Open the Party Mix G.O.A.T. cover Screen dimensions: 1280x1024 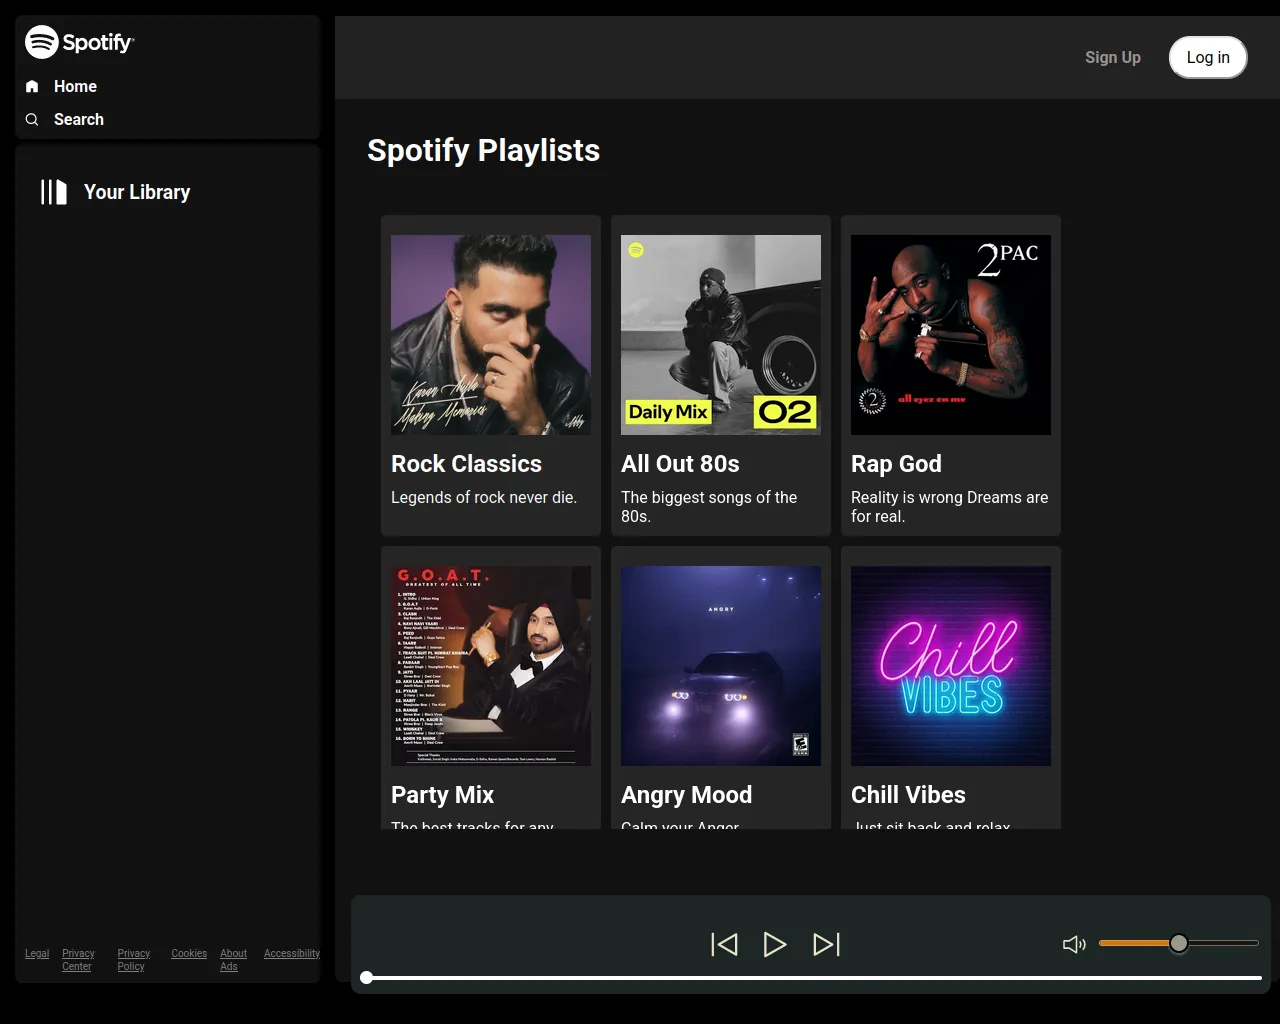pyautogui.click(x=491, y=666)
